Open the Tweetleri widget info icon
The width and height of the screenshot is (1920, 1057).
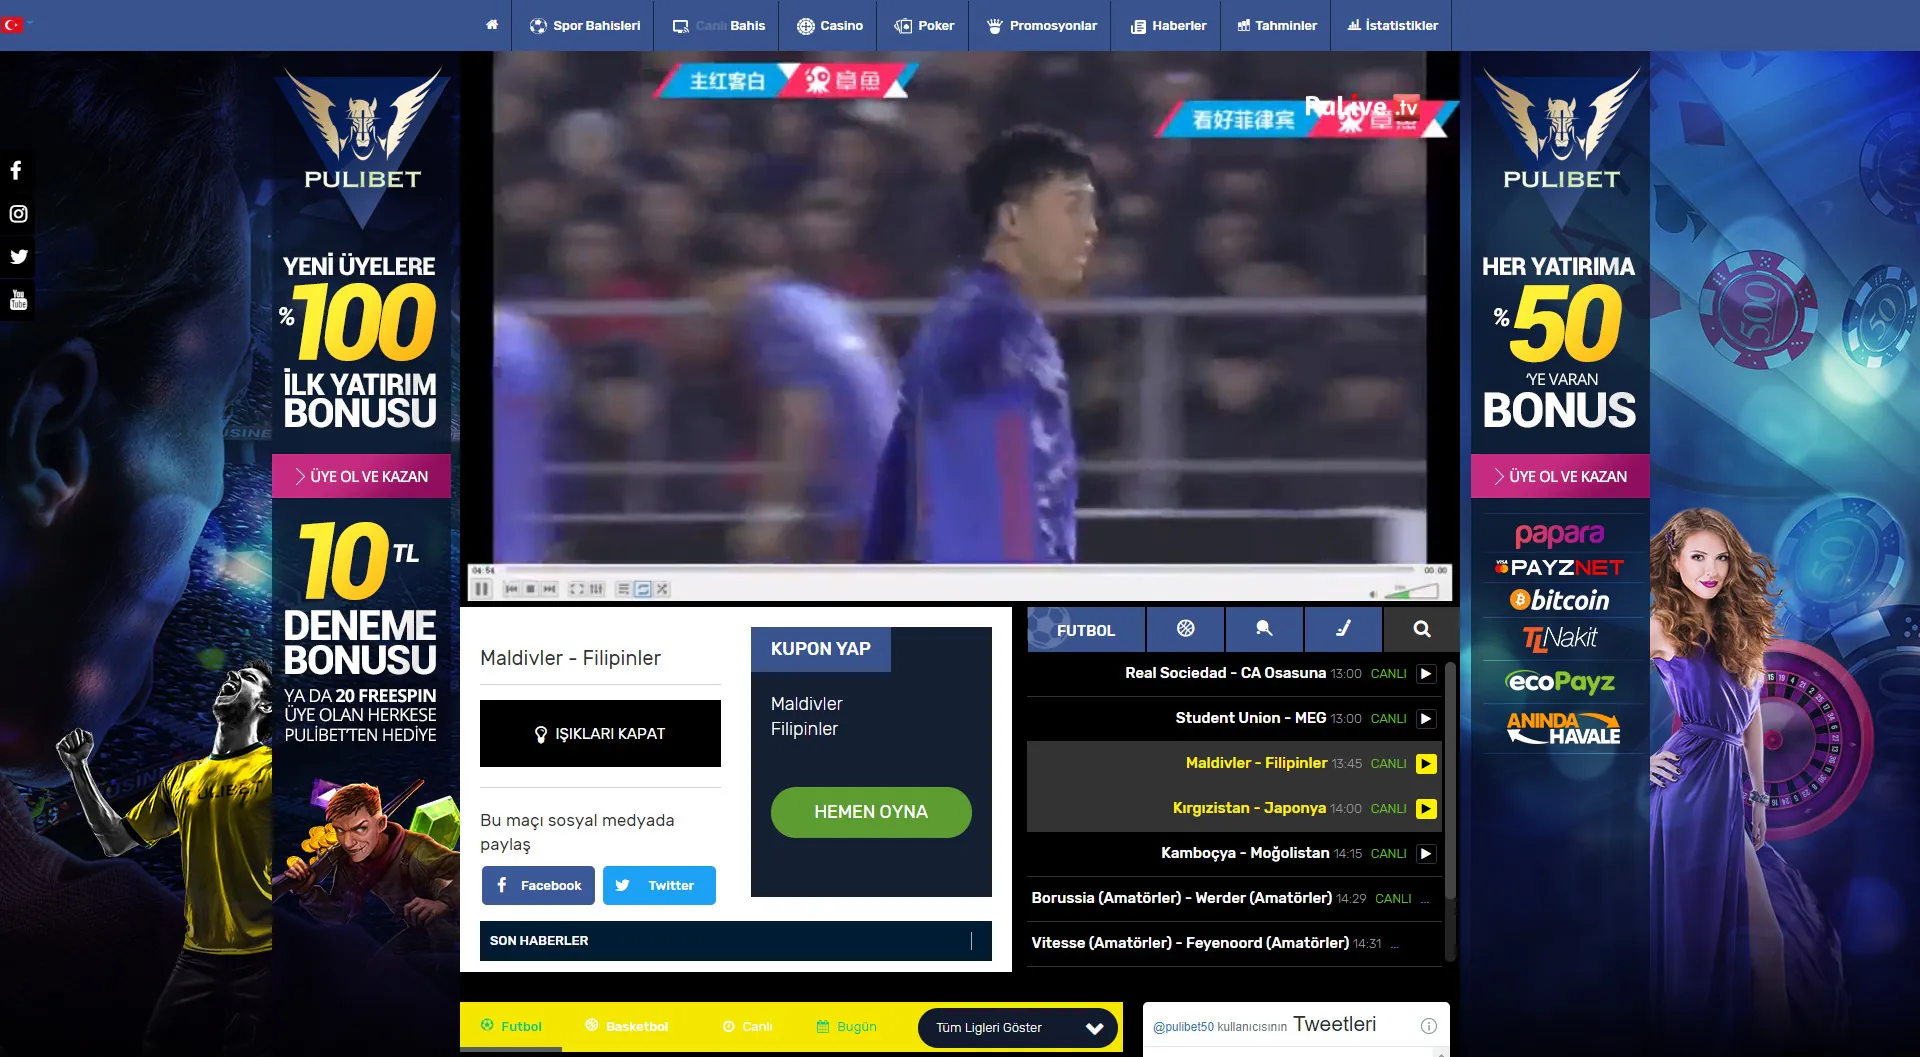[1428, 1026]
